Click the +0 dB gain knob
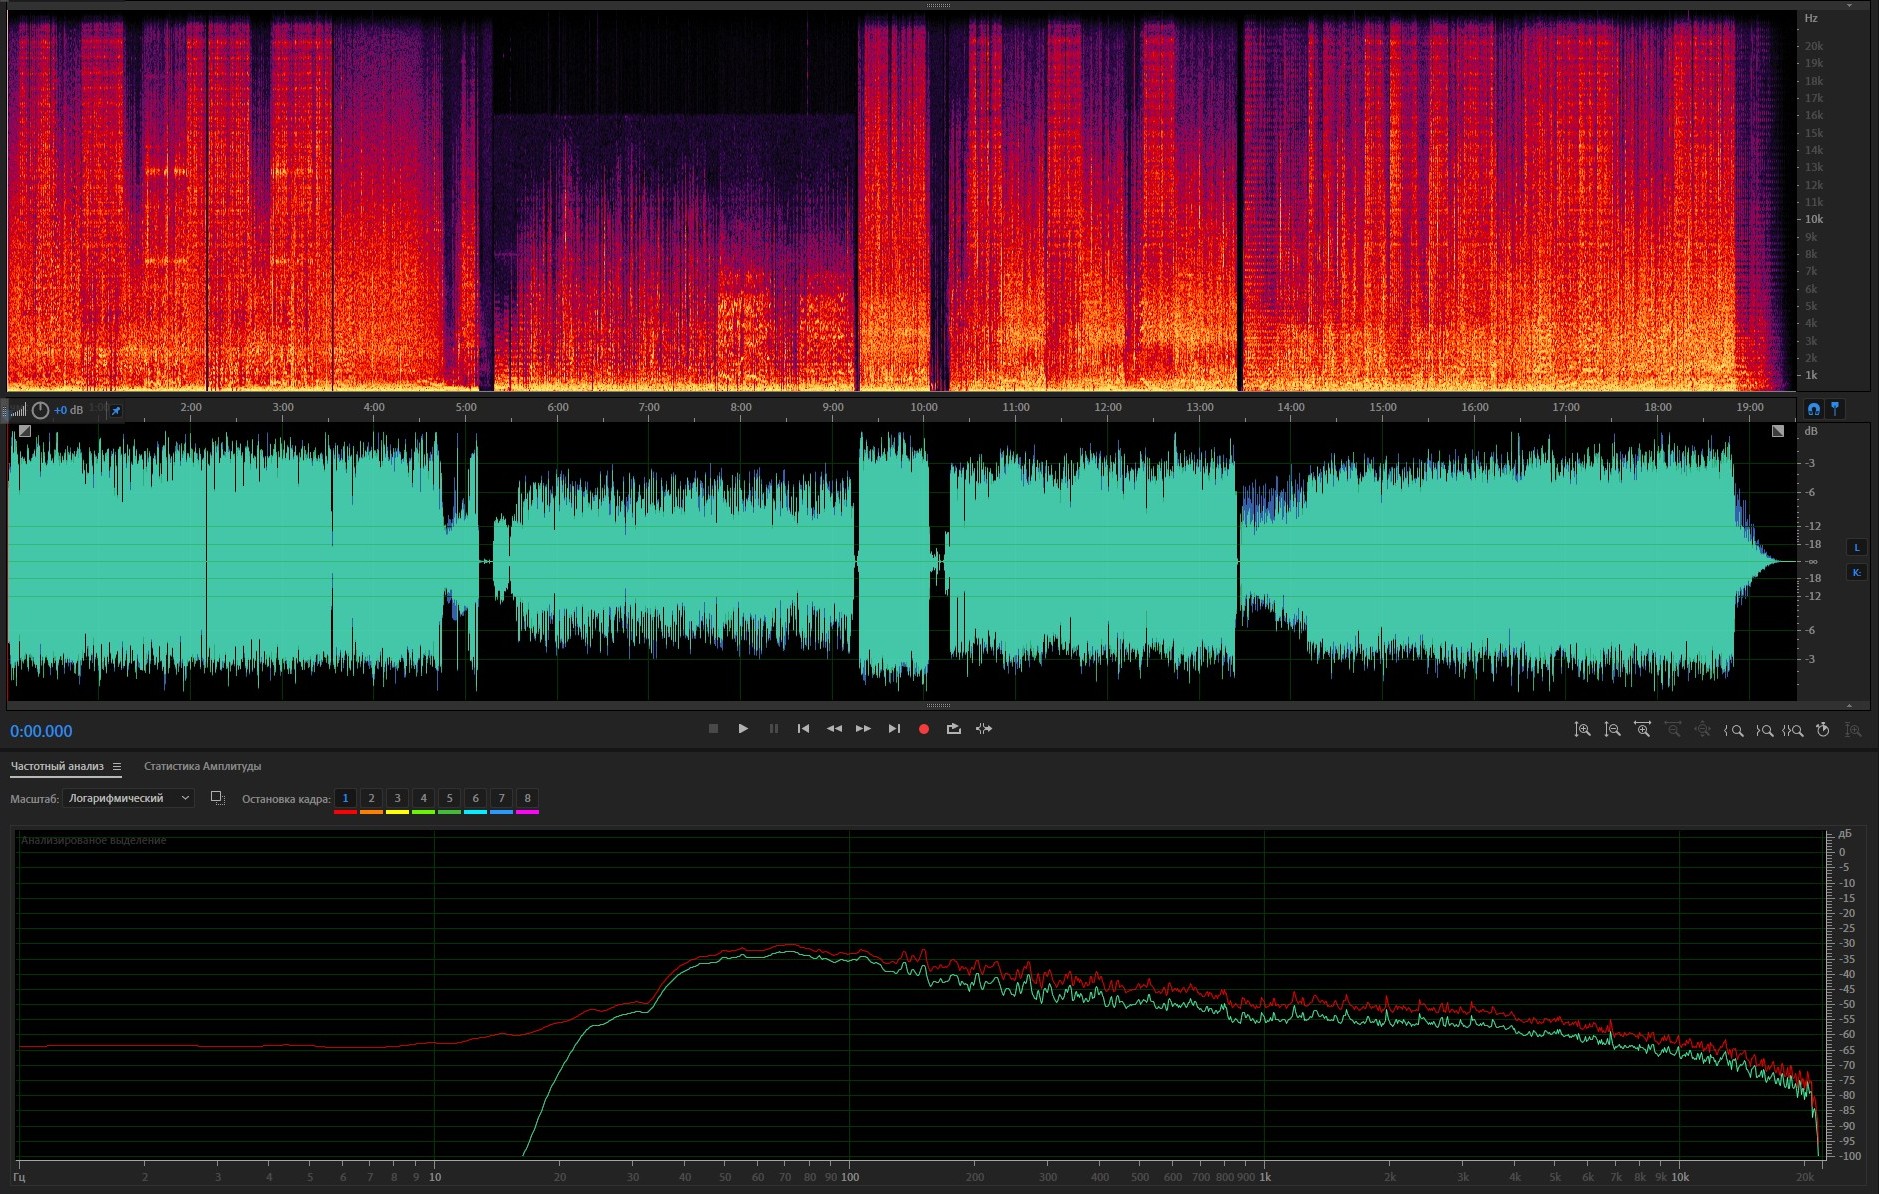Viewport: 1879px width, 1194px height. 40,410
